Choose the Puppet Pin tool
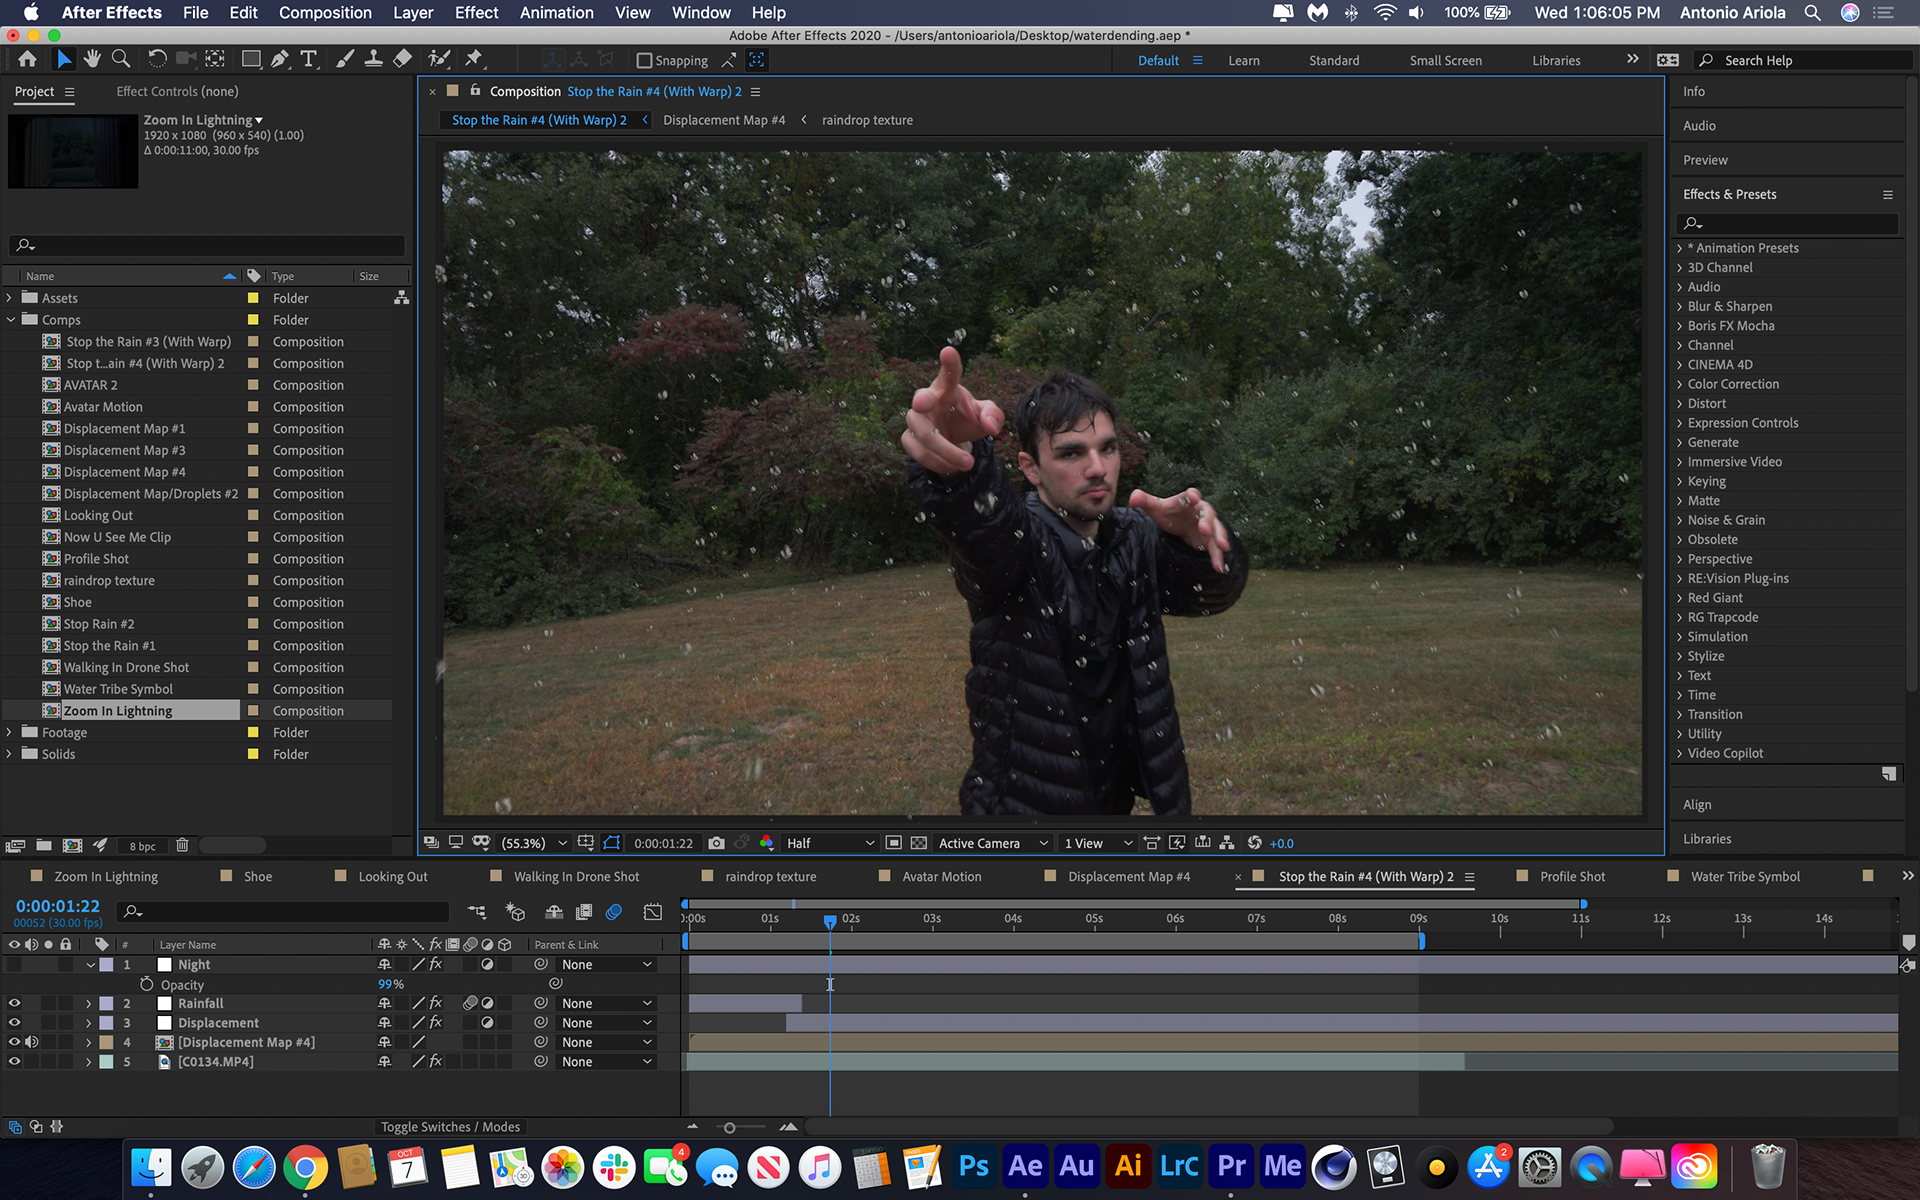The image size is (1920, 1200). pyautogui.click(x=474, y=59)
